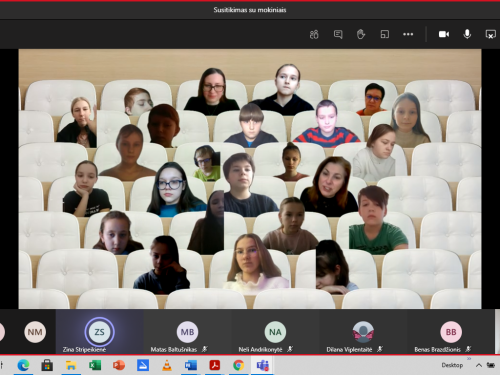The image size is (500, 375).
Task: Toggle the camera on or off
Action: pyautogui.click(x=444, y=34)
